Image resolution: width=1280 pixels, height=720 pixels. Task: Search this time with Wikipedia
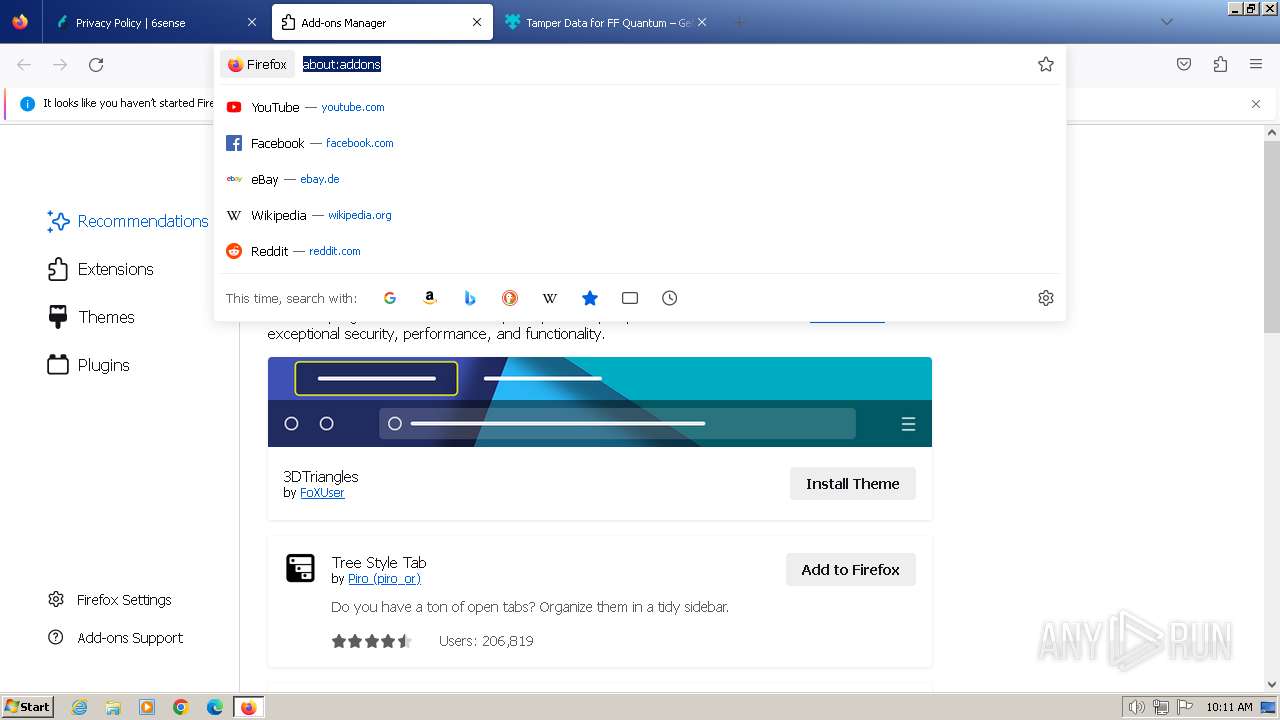[550, 298]
